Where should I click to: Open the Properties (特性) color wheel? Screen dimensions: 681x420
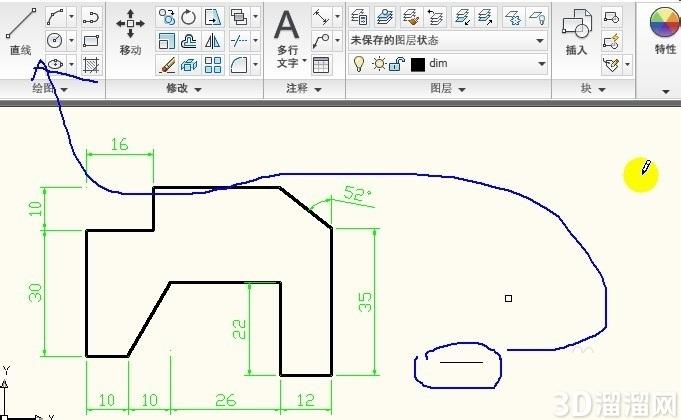tap(664, 22)
